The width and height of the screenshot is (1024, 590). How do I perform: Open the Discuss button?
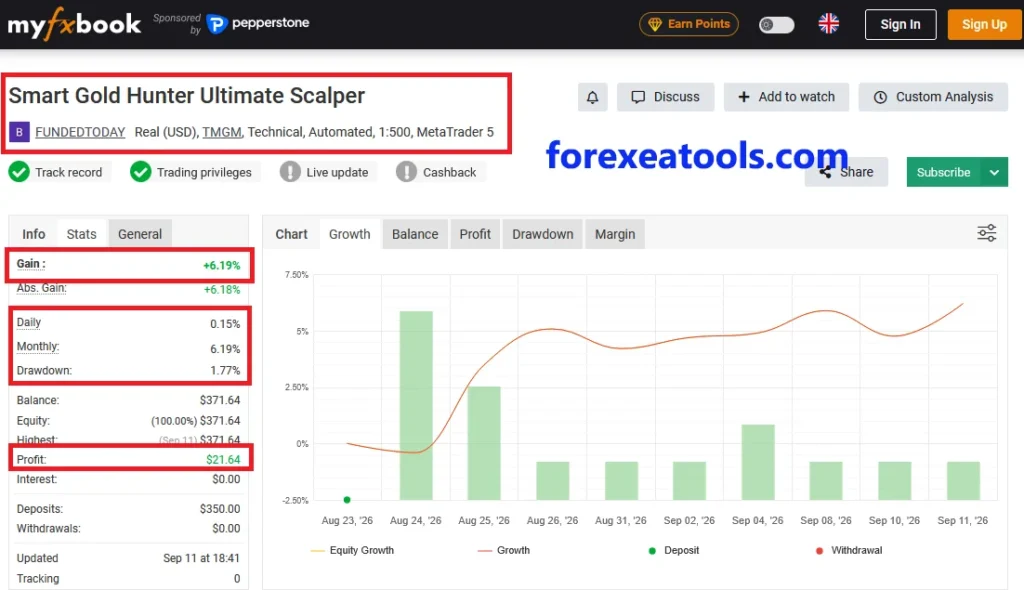pos(665,97)
